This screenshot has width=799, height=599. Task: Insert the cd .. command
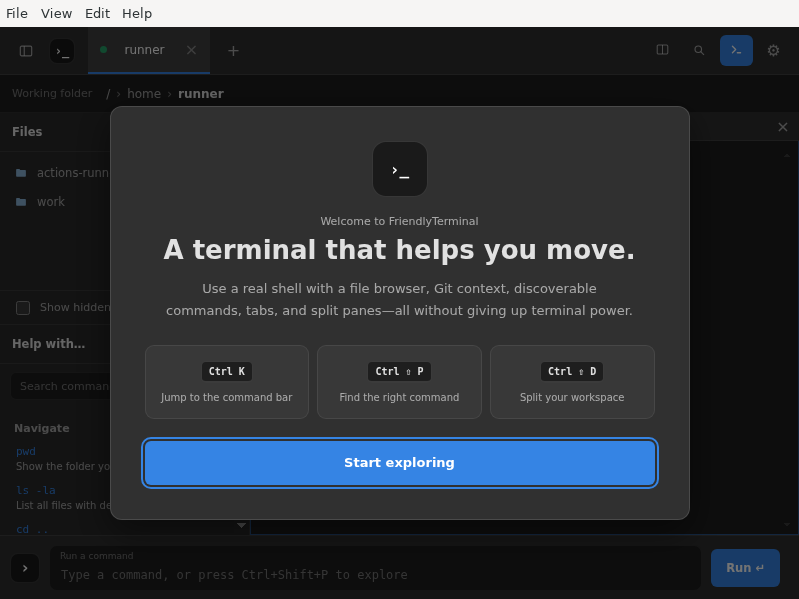(32, 529)
